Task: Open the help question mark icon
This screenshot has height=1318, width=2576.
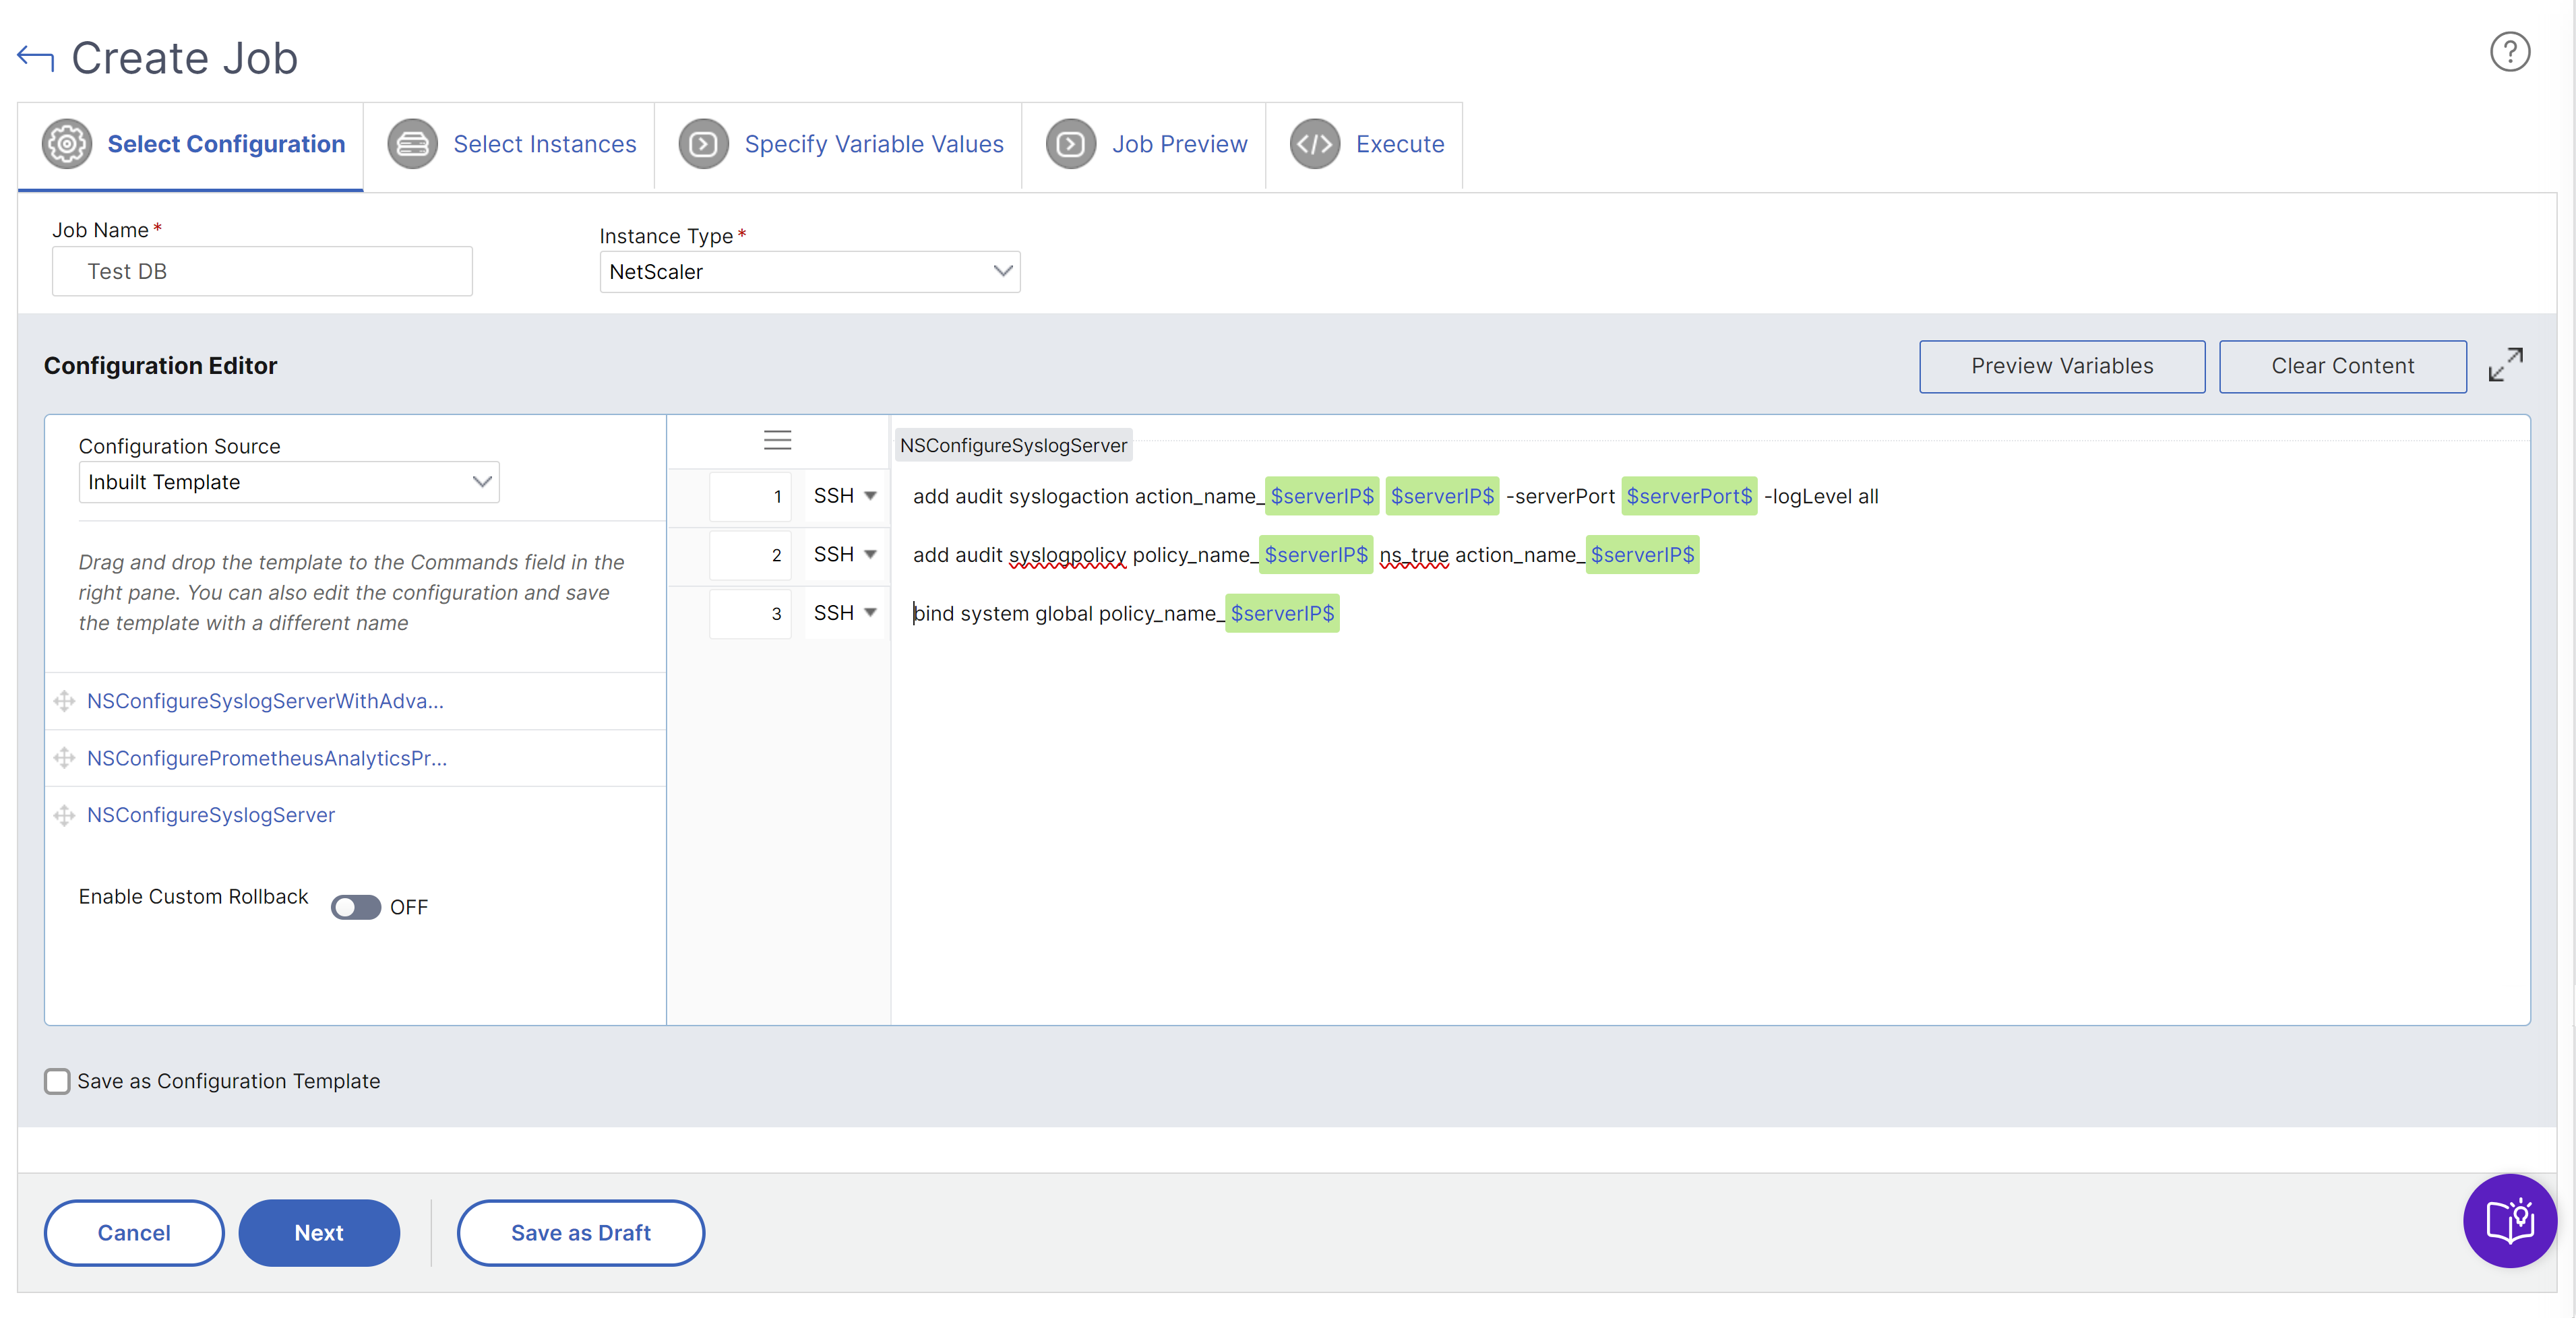Action: [x=2509, y=52]
